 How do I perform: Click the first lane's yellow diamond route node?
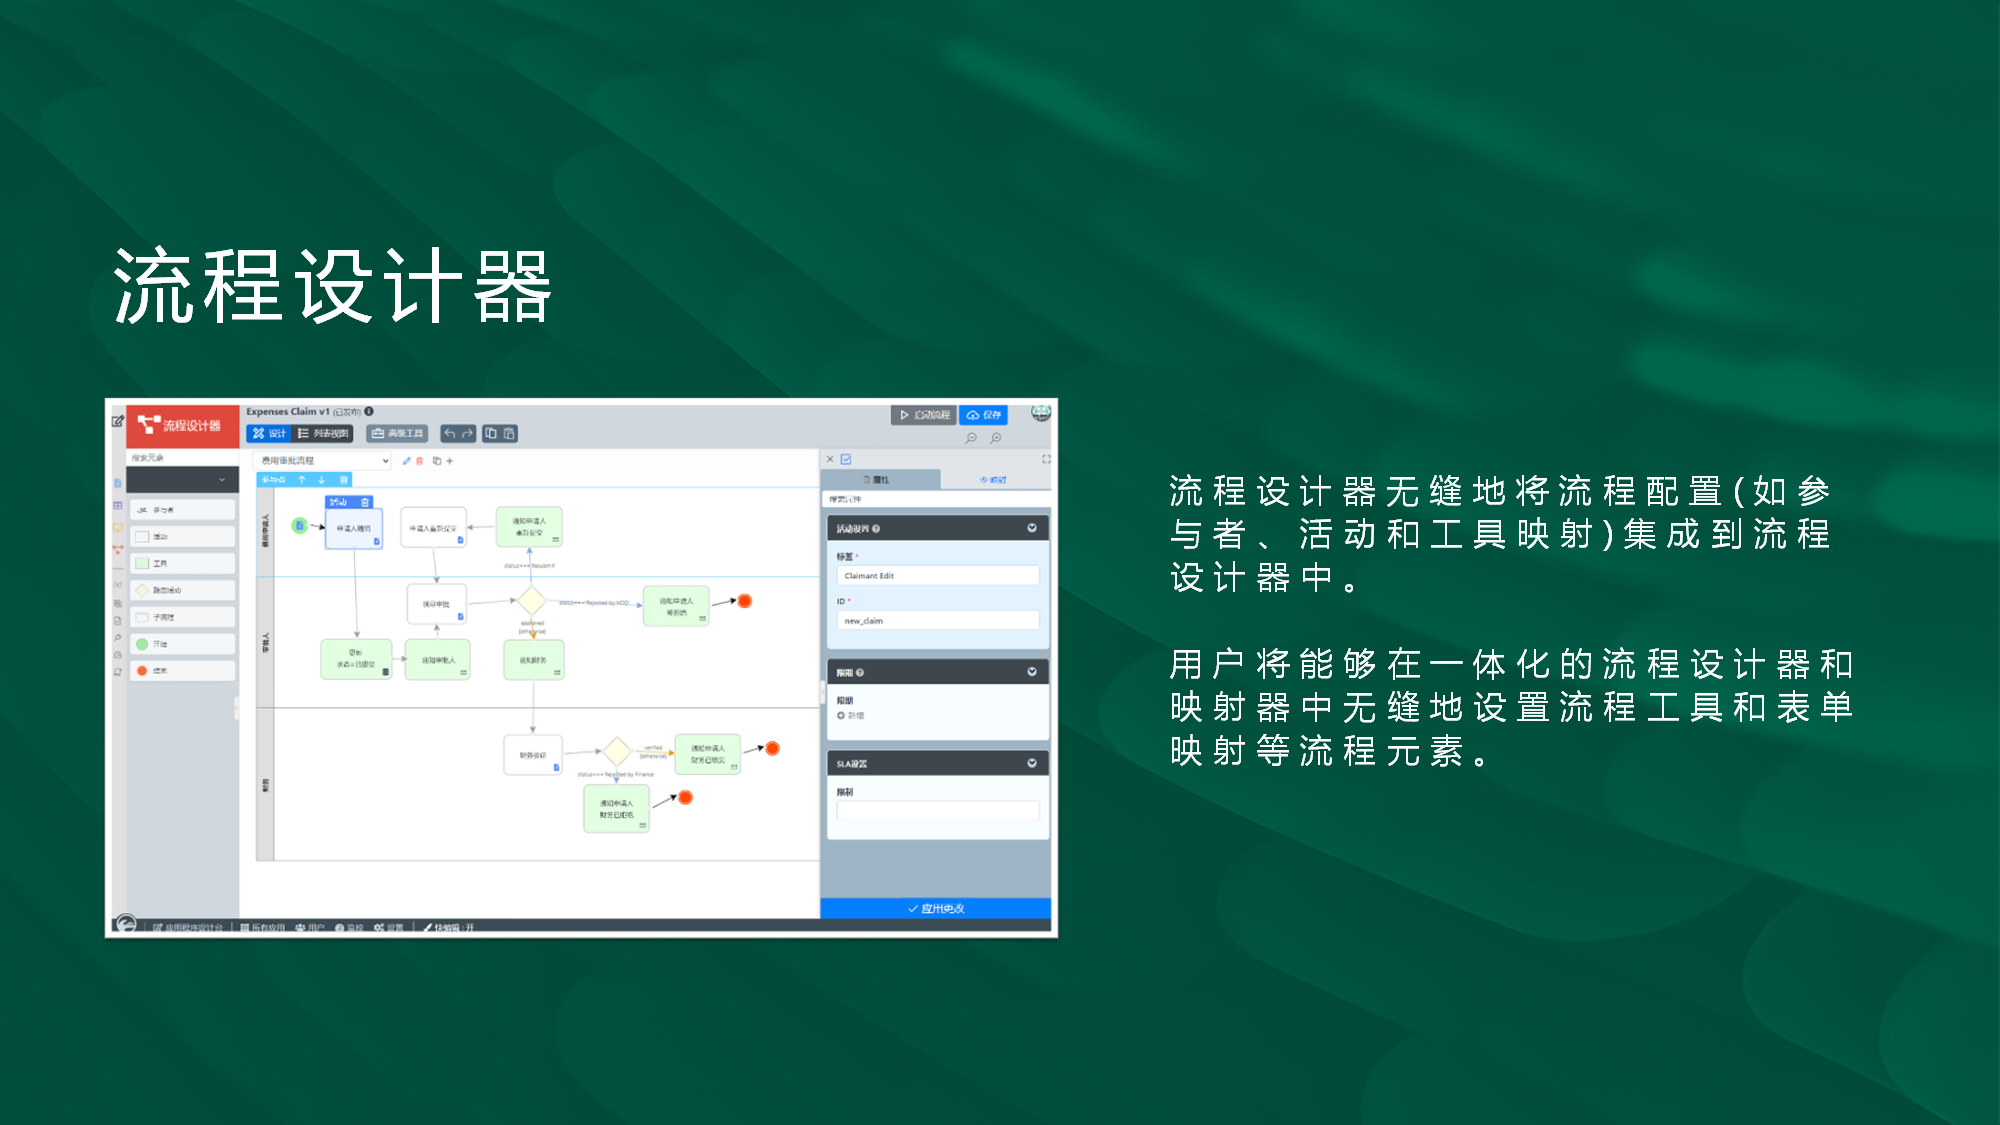532,600
